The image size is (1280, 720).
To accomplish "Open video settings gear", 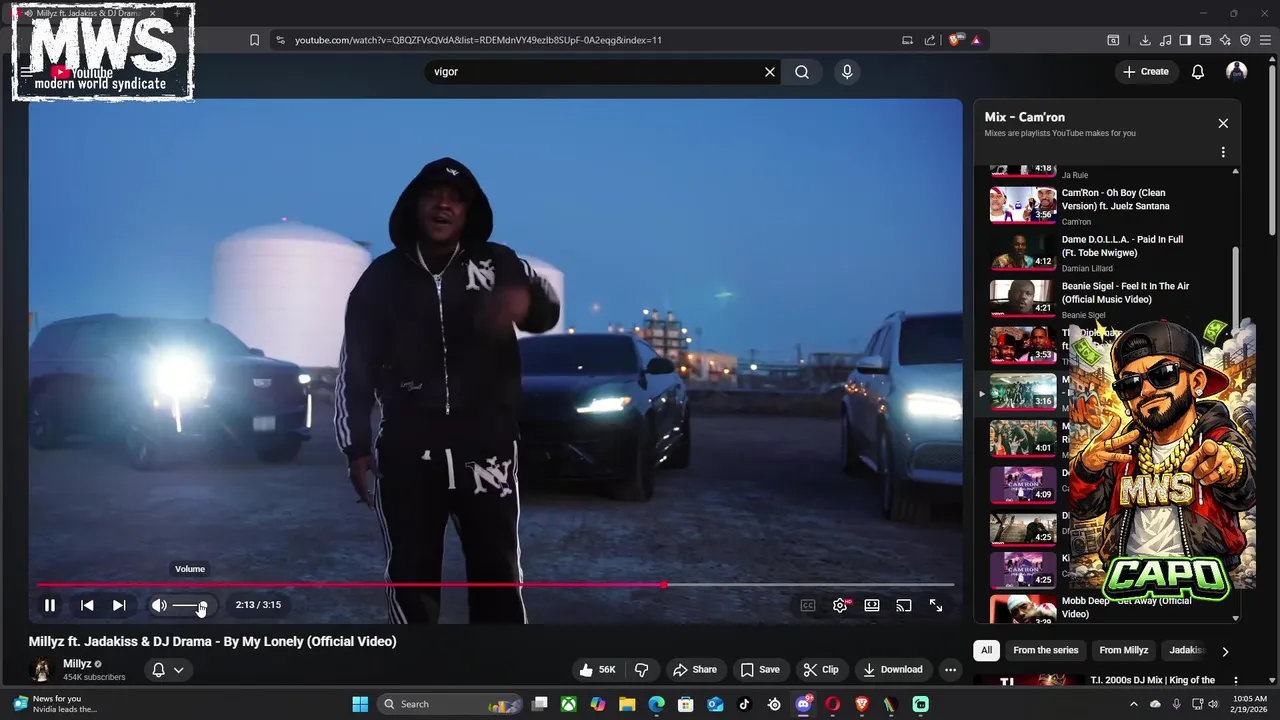I will pyautogui.click(x=840, y=605).
